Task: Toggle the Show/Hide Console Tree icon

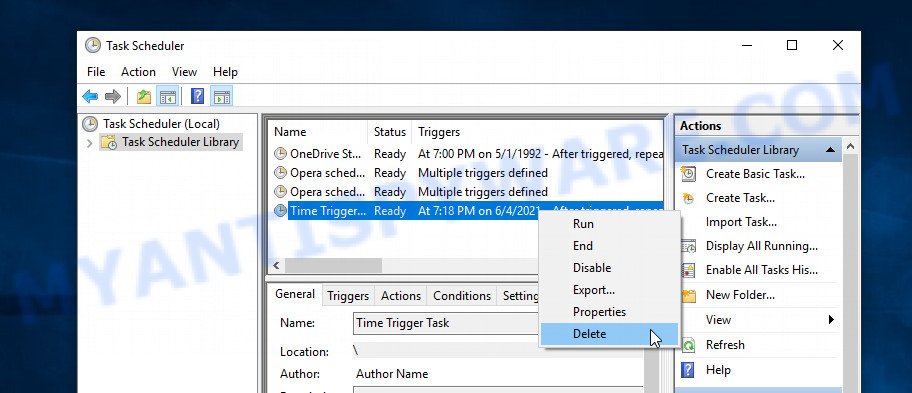Action: [168, 97]
